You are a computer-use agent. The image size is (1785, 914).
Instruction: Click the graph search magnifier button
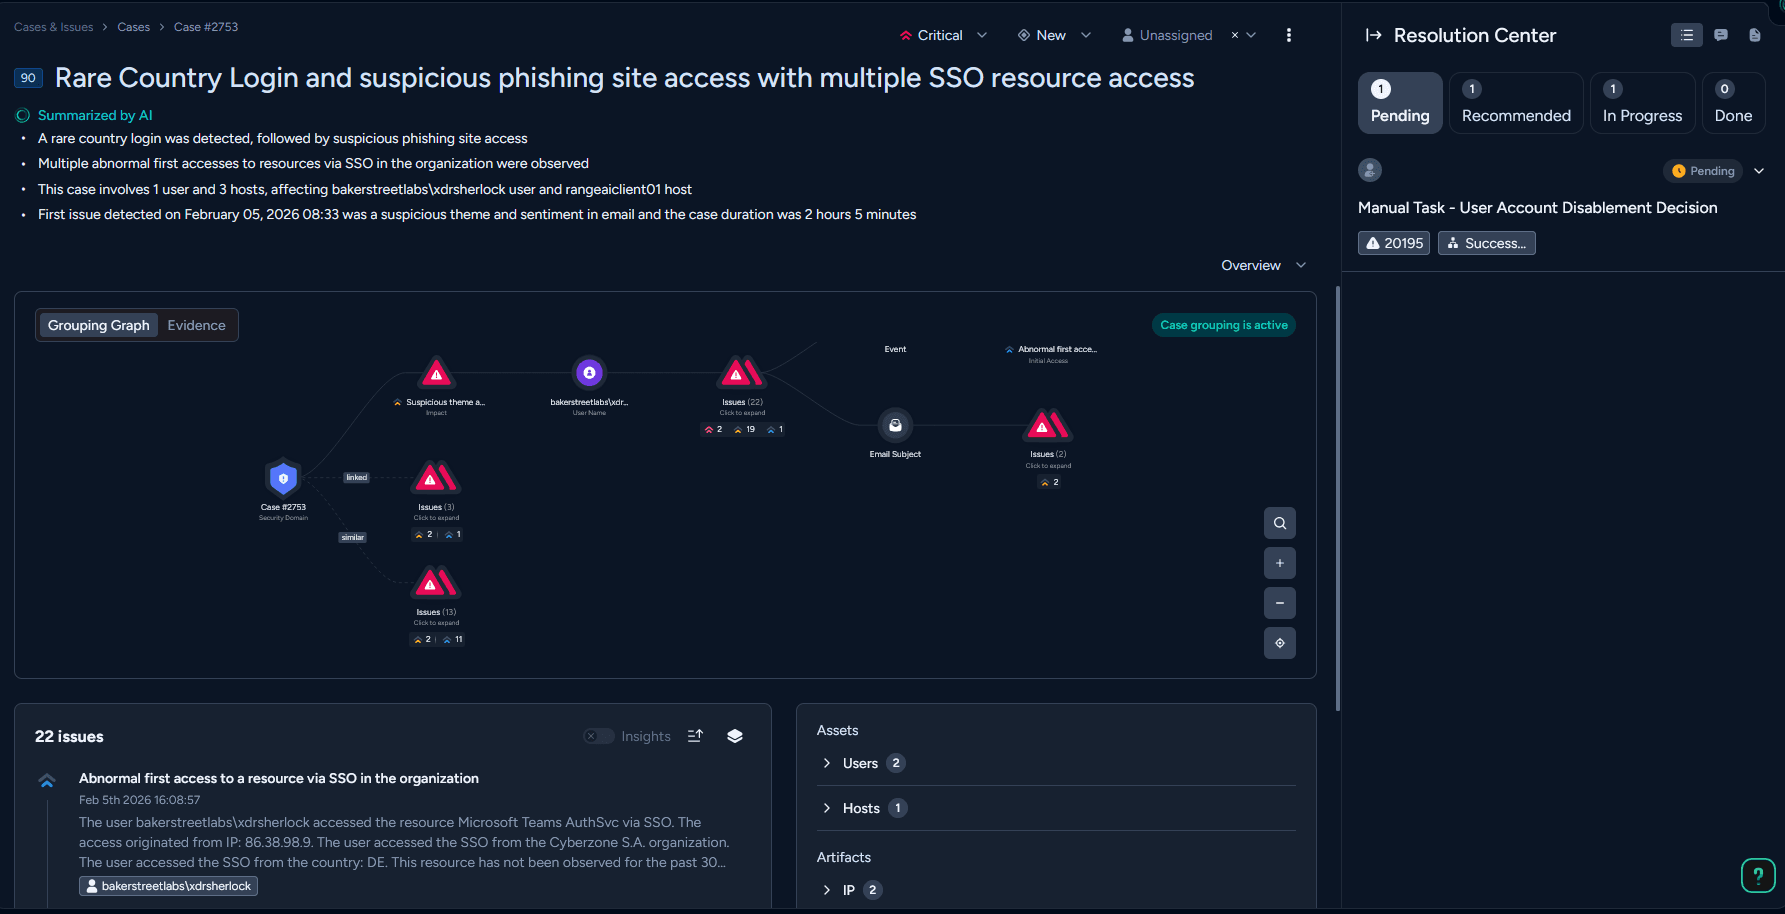(1280, 523)
